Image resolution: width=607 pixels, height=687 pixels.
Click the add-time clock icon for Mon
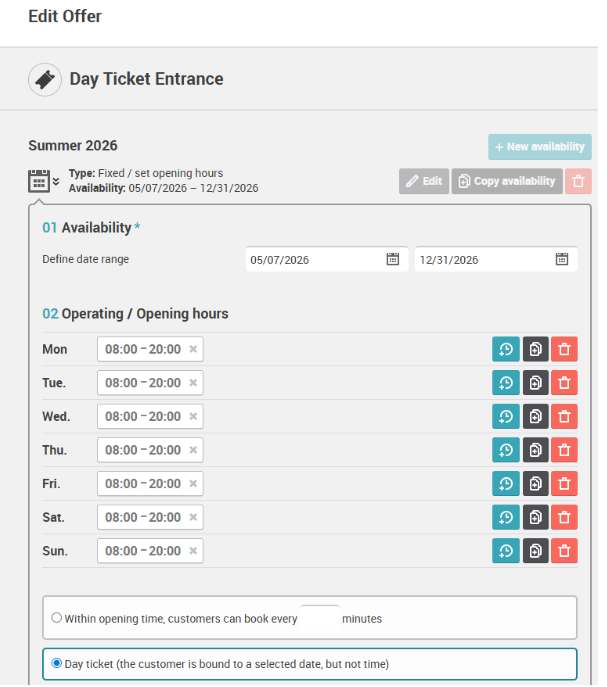(x=505, y=349)
